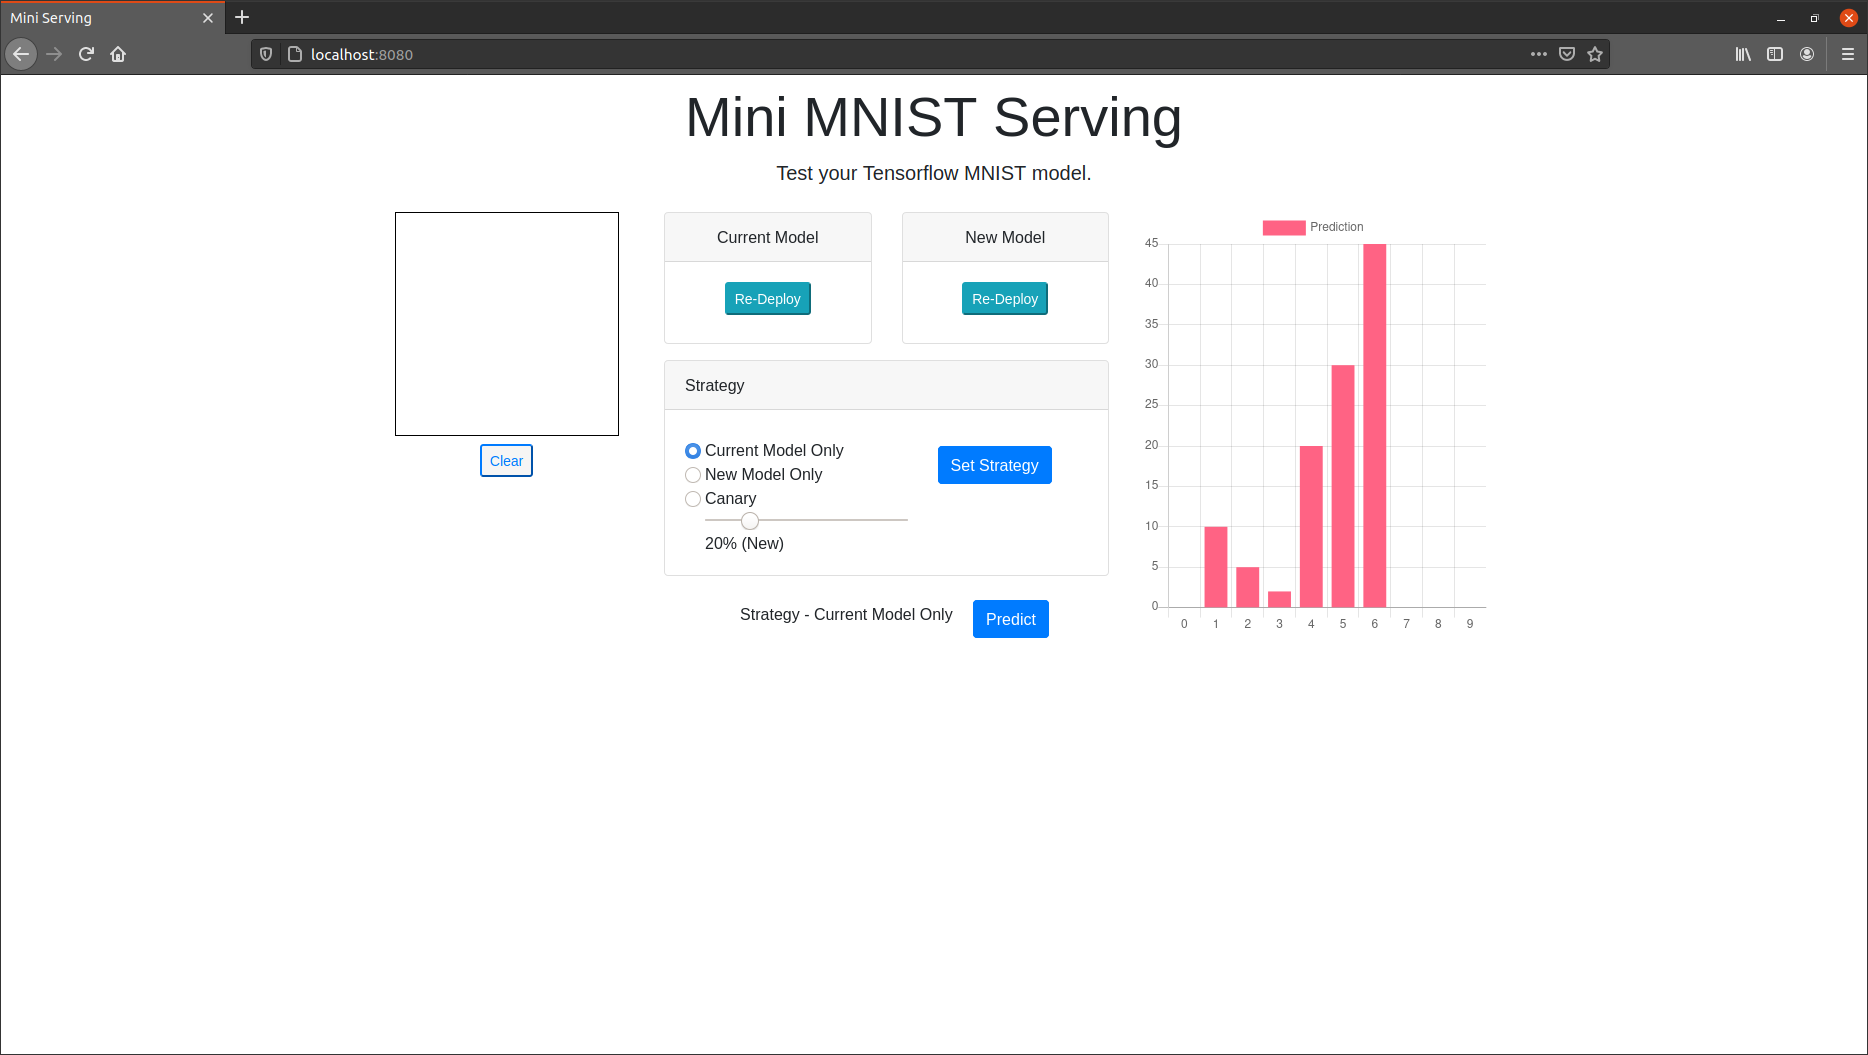The height and width of the screenshot is (1055, 1868).
Task: Open the browser Home page
Action: coord(118,54)
